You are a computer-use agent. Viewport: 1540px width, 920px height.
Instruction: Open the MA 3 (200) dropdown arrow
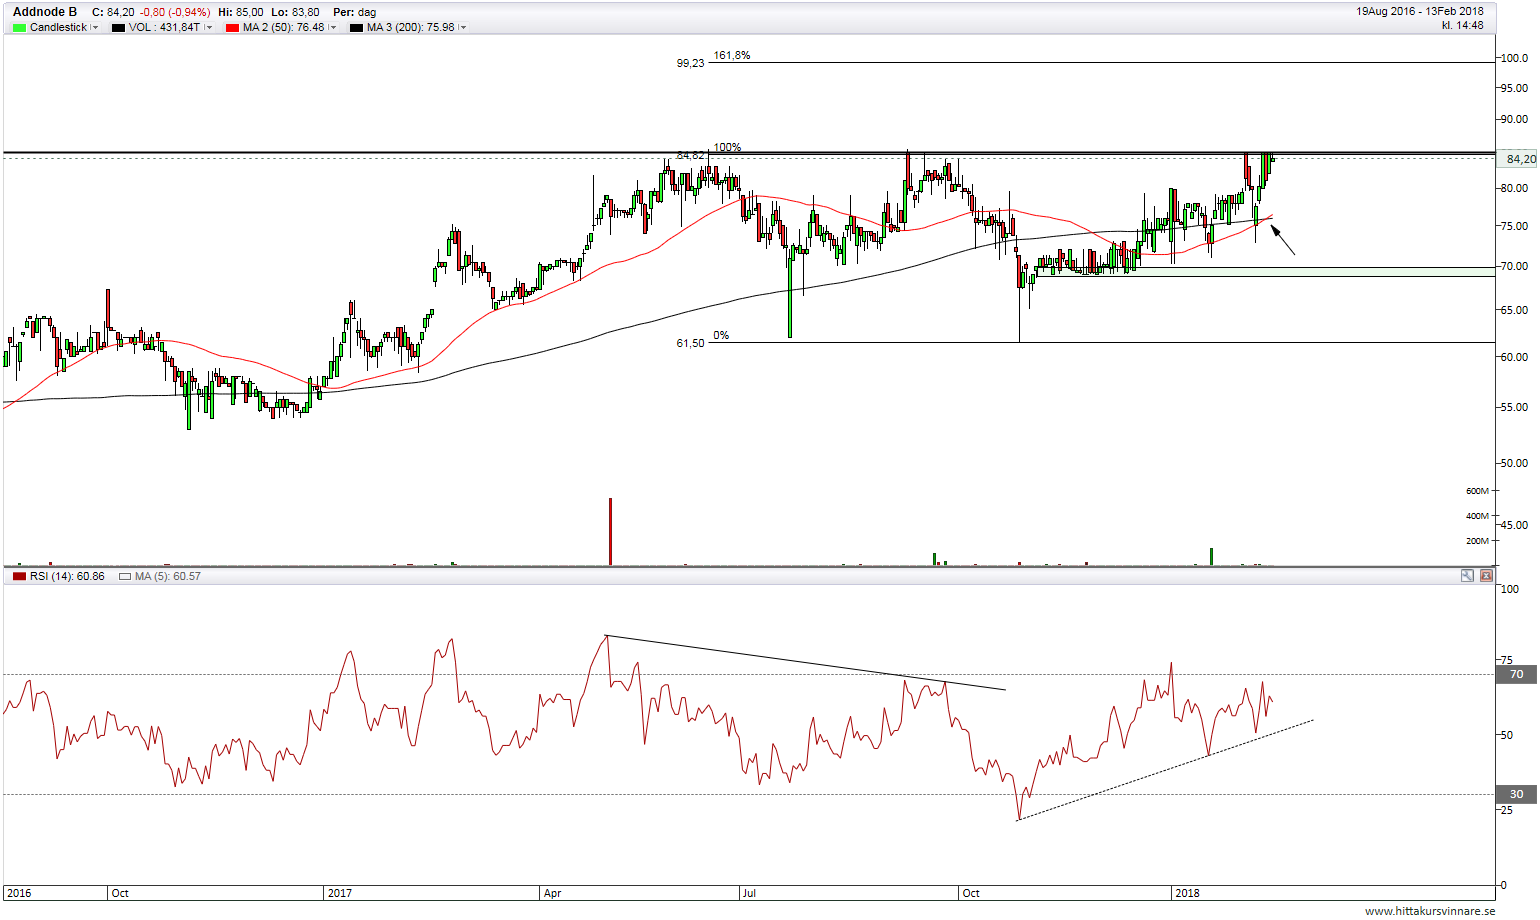pyautogui.click(x=463, y=28)
